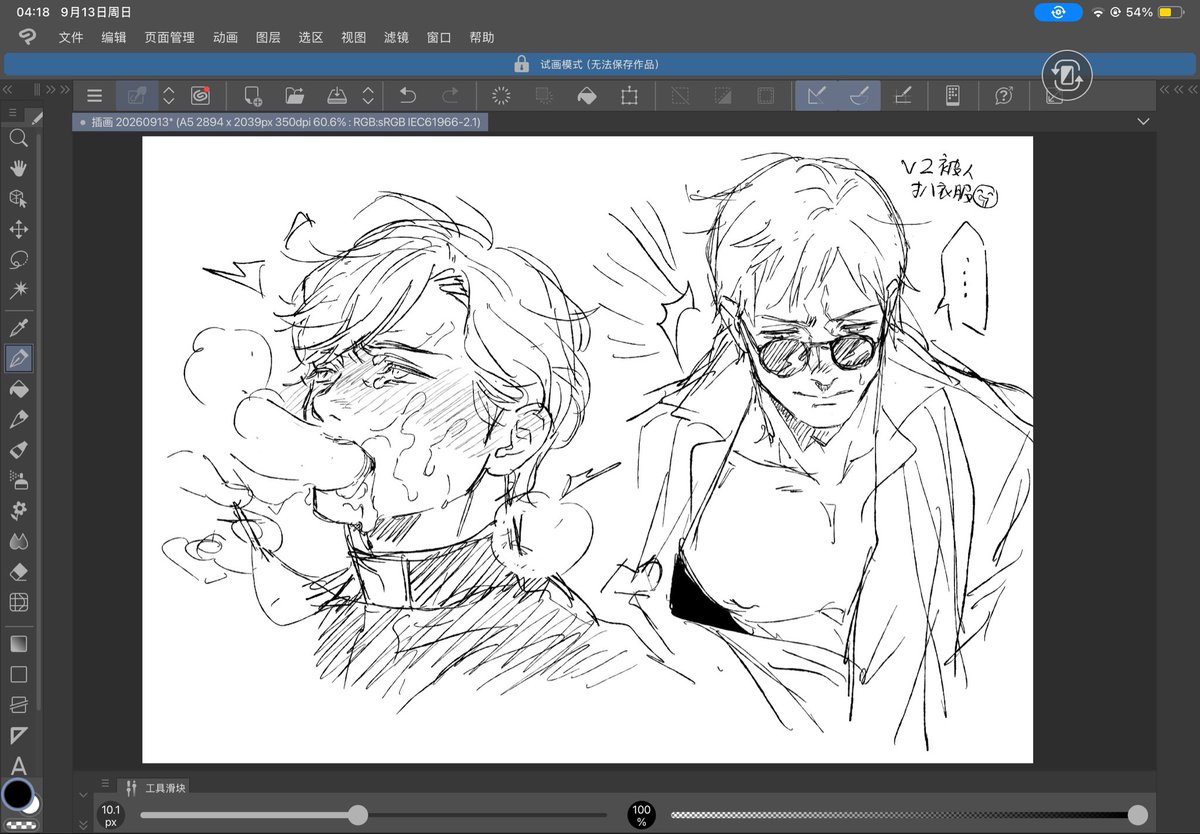Select the Auto Select magic wand tool

pyautogui.click(x=18, y=290)
